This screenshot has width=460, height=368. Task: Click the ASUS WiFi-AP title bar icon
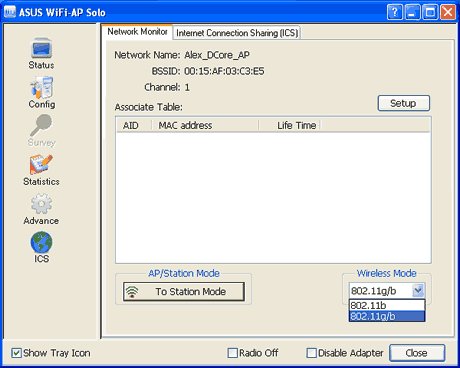point(10,12)
